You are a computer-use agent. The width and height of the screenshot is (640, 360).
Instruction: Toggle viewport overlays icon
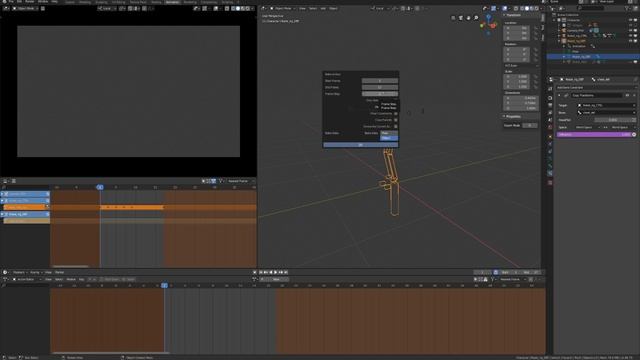click(x=505, y=8)
